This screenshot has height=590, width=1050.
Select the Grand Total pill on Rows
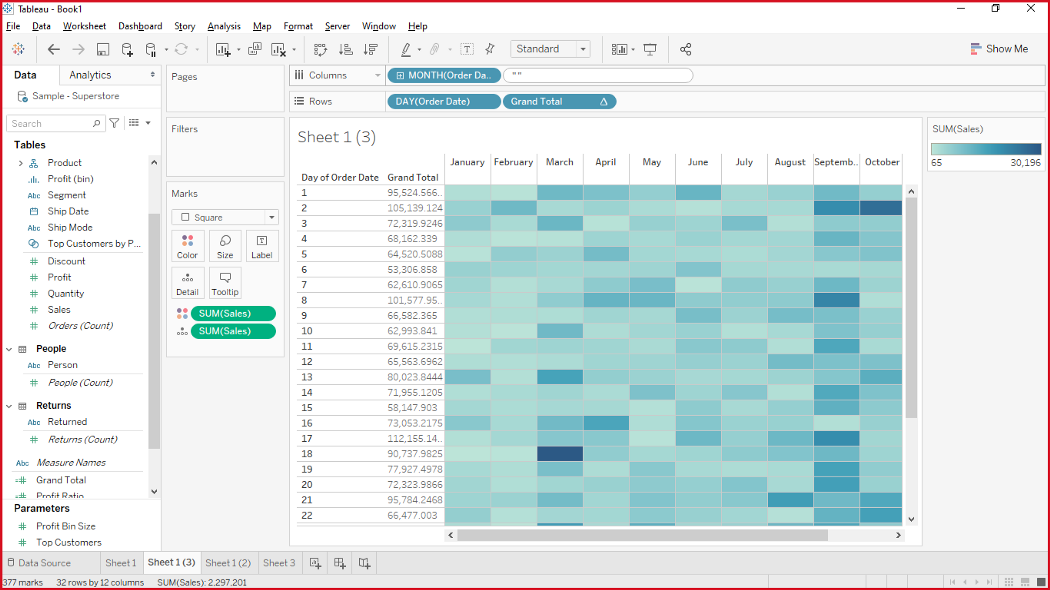[559, 102]
